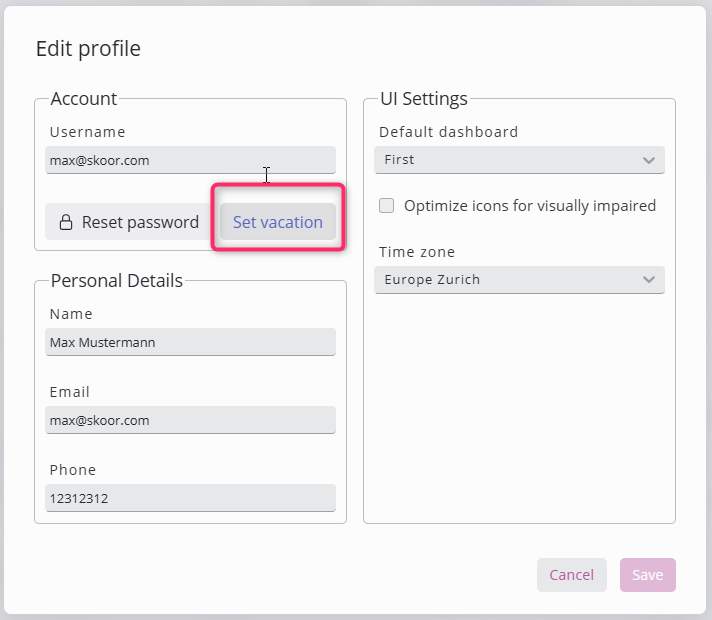Click the Phone field with 12312312

pyautogui.click(x=190, y=498)
